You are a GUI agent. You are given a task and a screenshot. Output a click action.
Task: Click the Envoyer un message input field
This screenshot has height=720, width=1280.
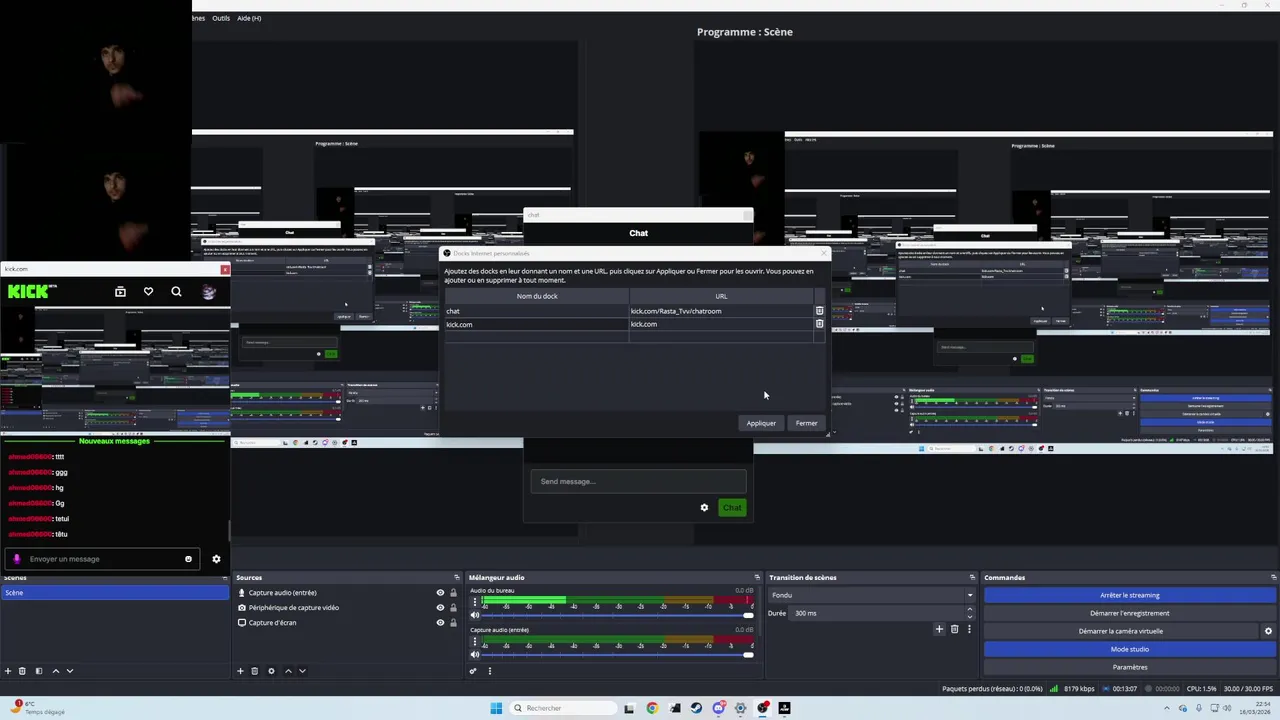coord(104,559)
